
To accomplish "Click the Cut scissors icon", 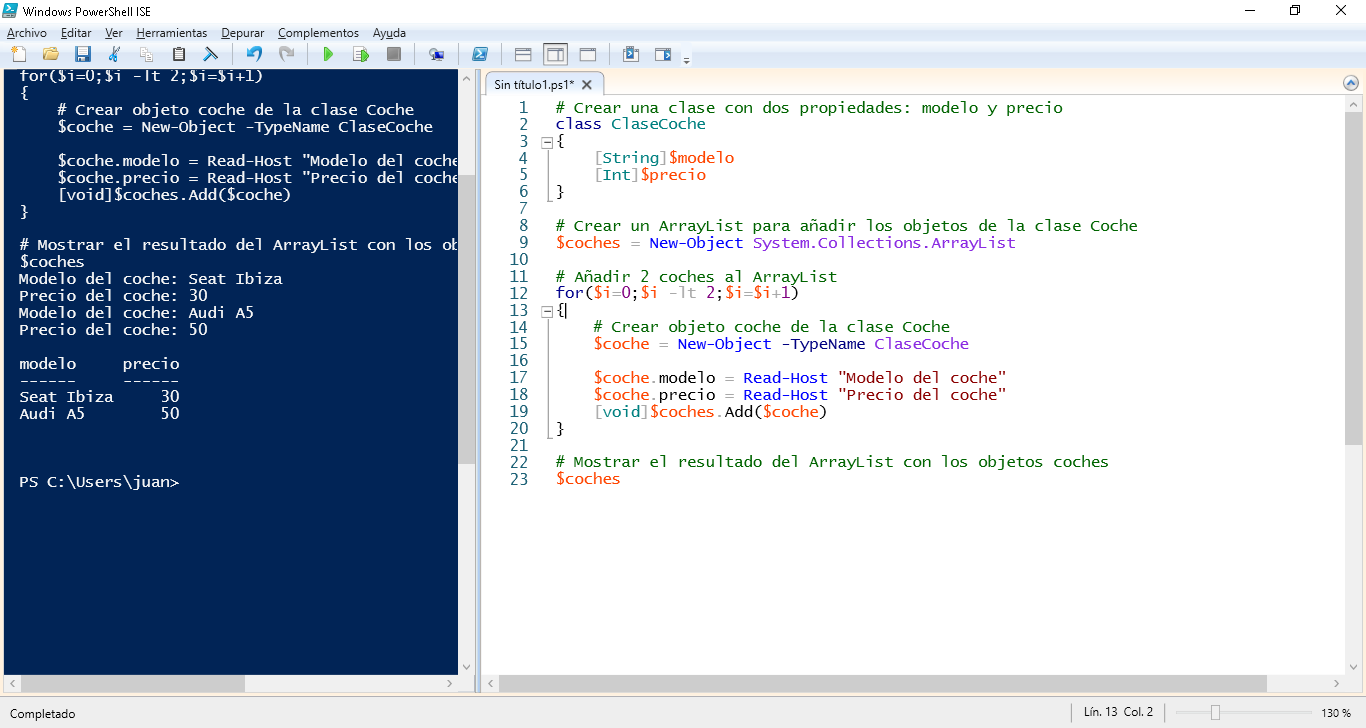I will point(115,54).
